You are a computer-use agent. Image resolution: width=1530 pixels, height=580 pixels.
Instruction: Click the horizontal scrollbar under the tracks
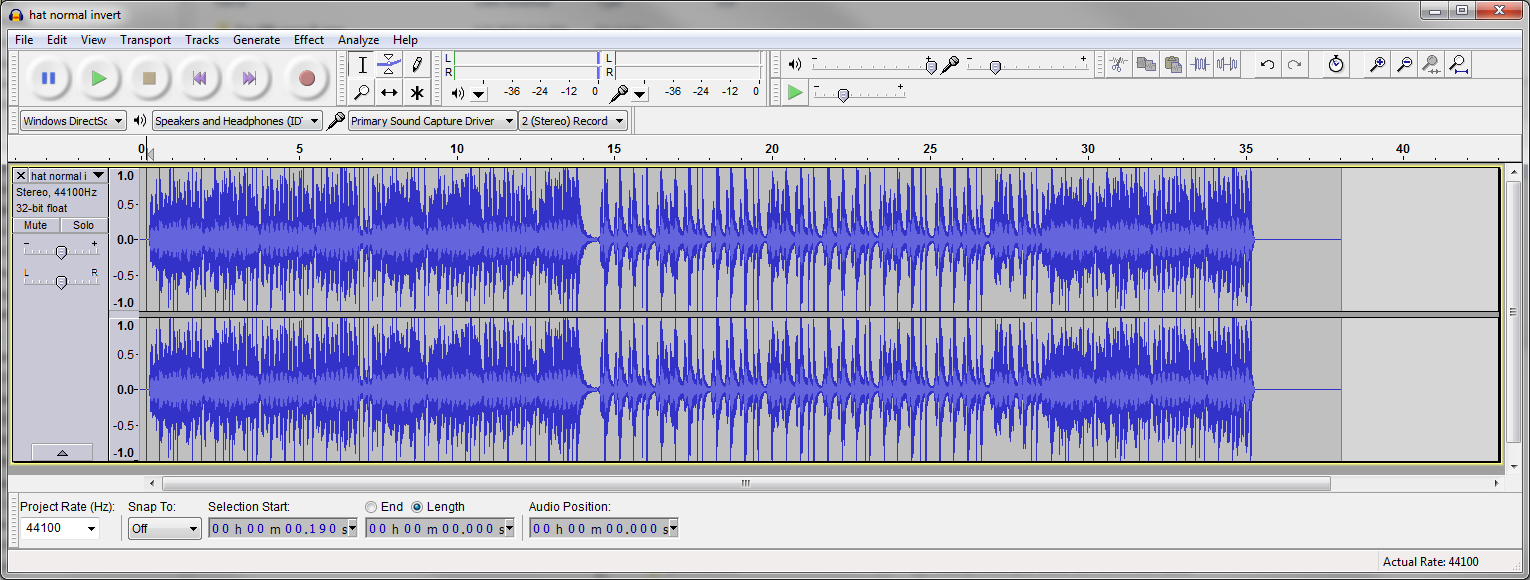[x=746, y=483]
